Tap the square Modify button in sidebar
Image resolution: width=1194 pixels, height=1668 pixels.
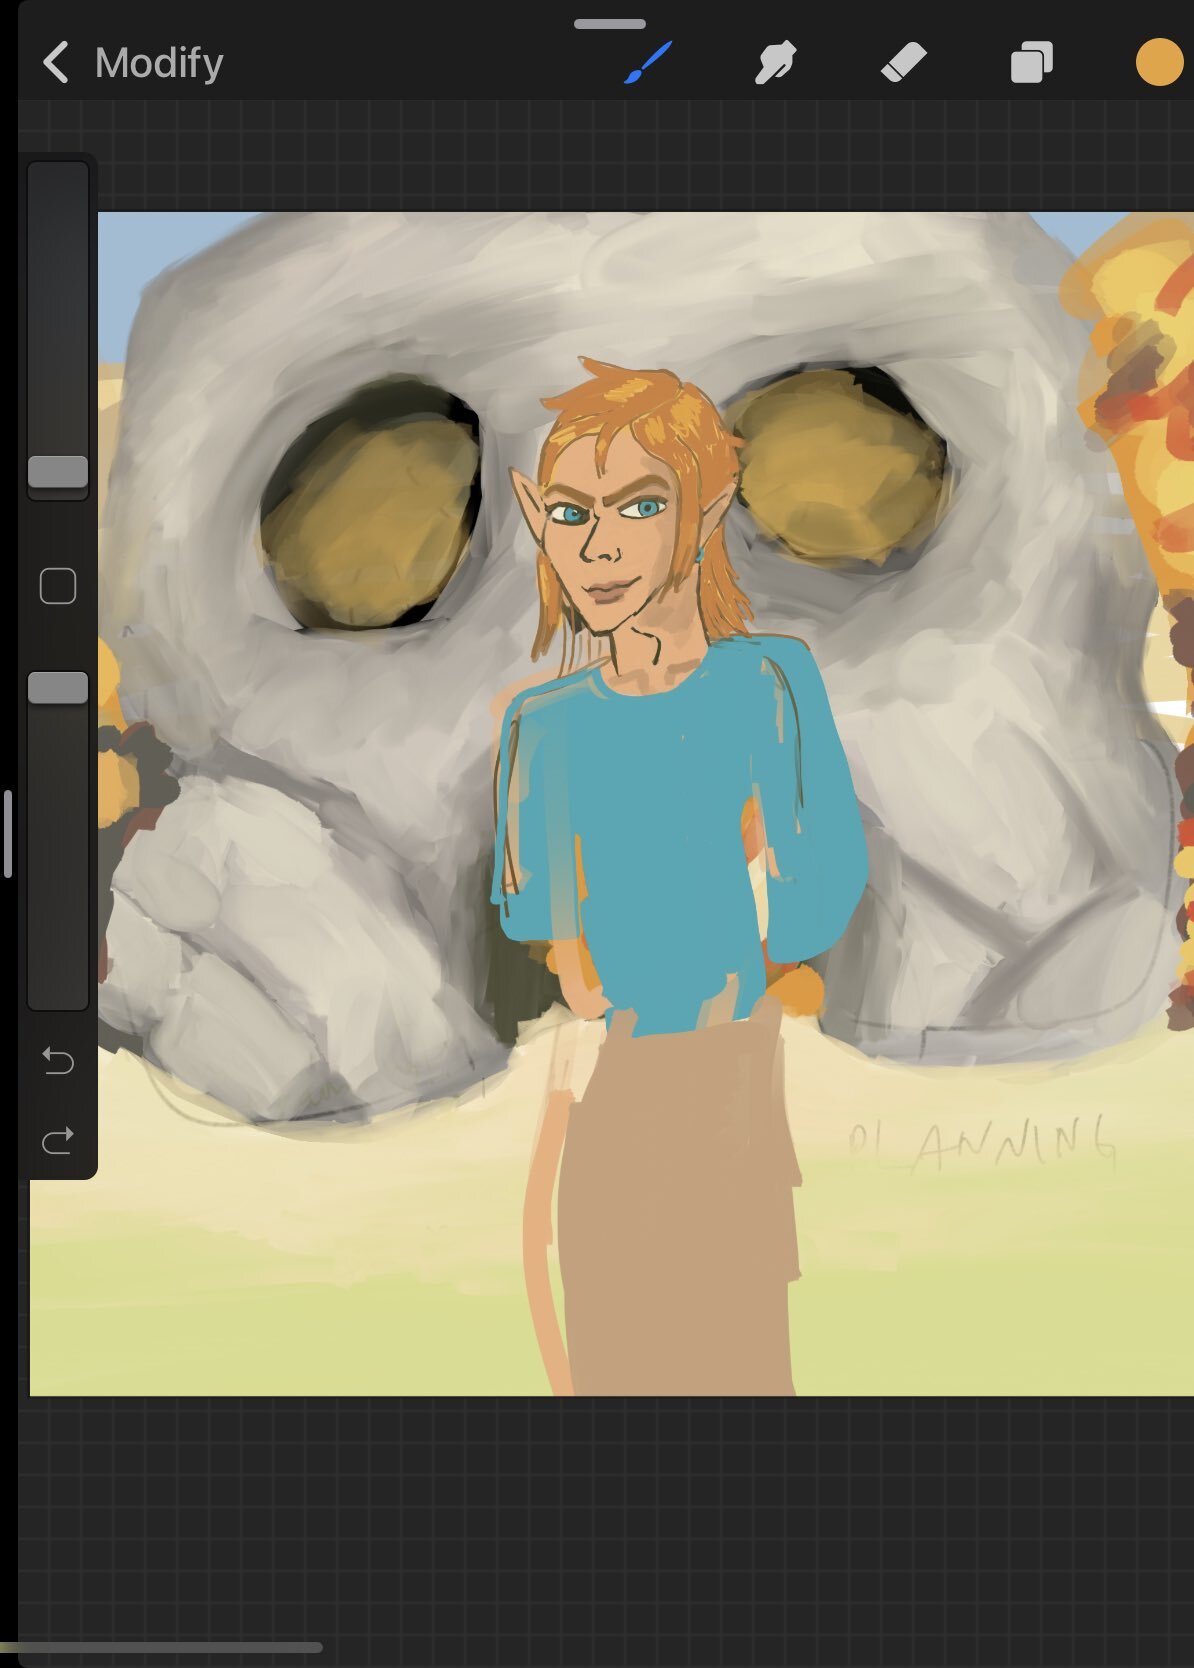[x=58, y=587]
